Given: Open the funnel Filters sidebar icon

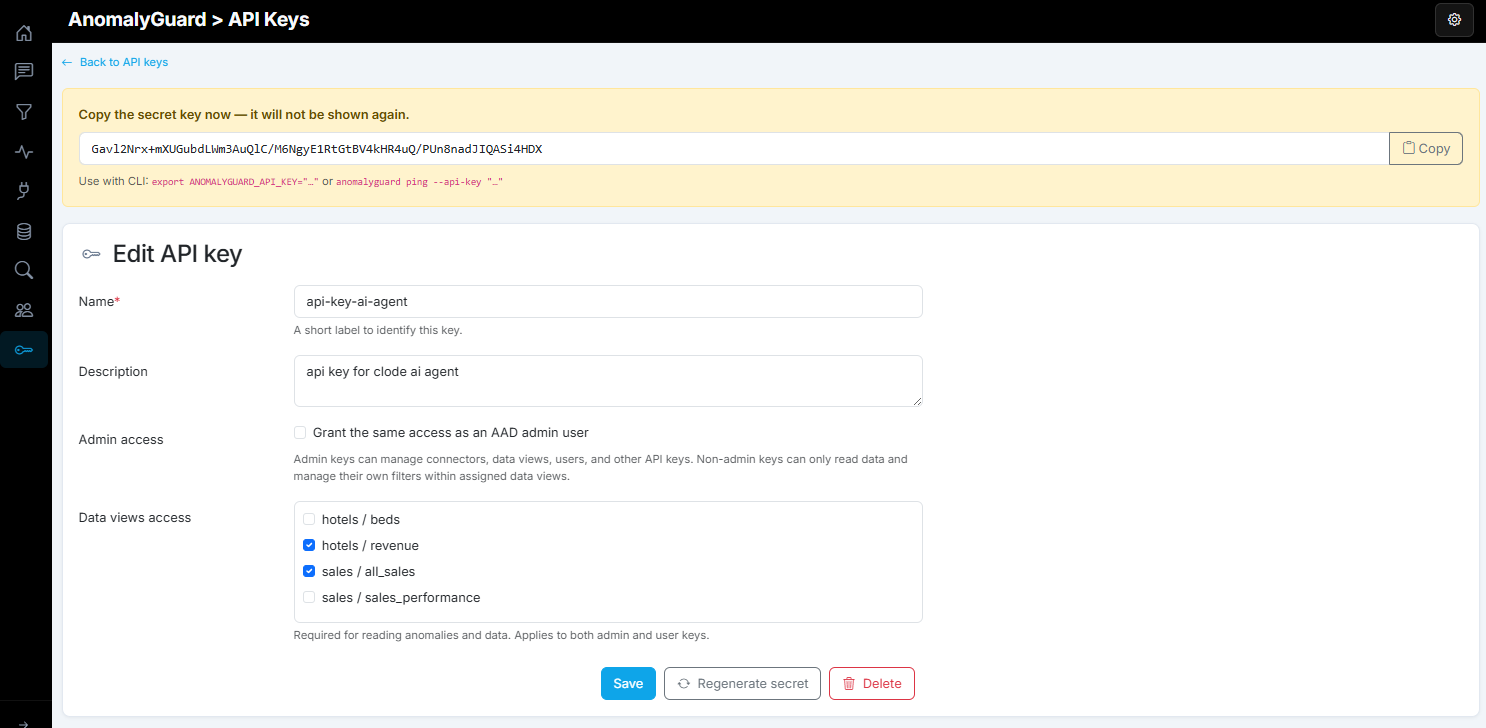Looking at the screenshot, I should (x=24, y=112).
